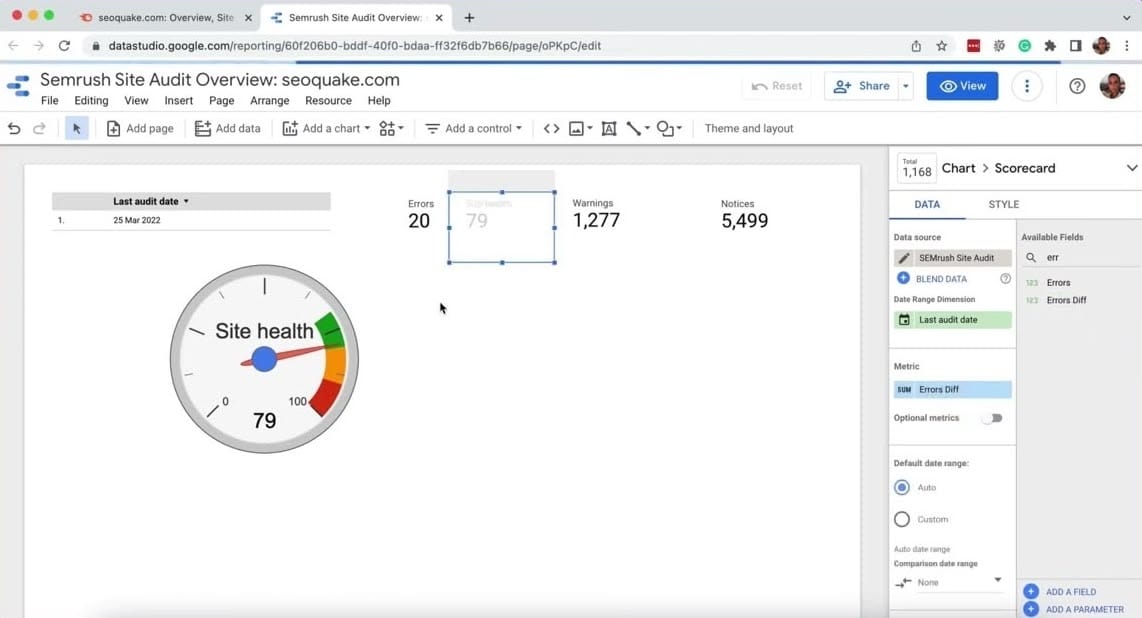Click the Data Studio logo icon

(x=18, y=86)
